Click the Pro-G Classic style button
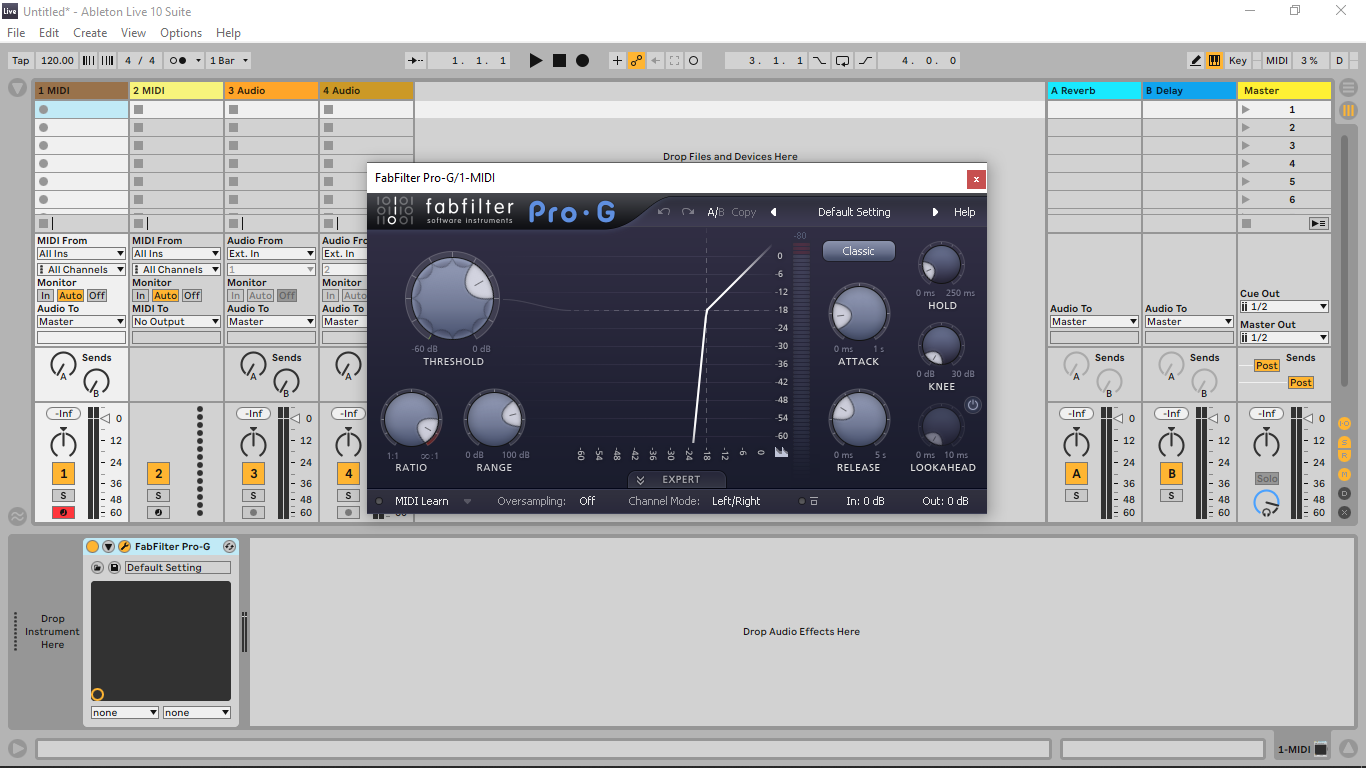 [858, 251]
